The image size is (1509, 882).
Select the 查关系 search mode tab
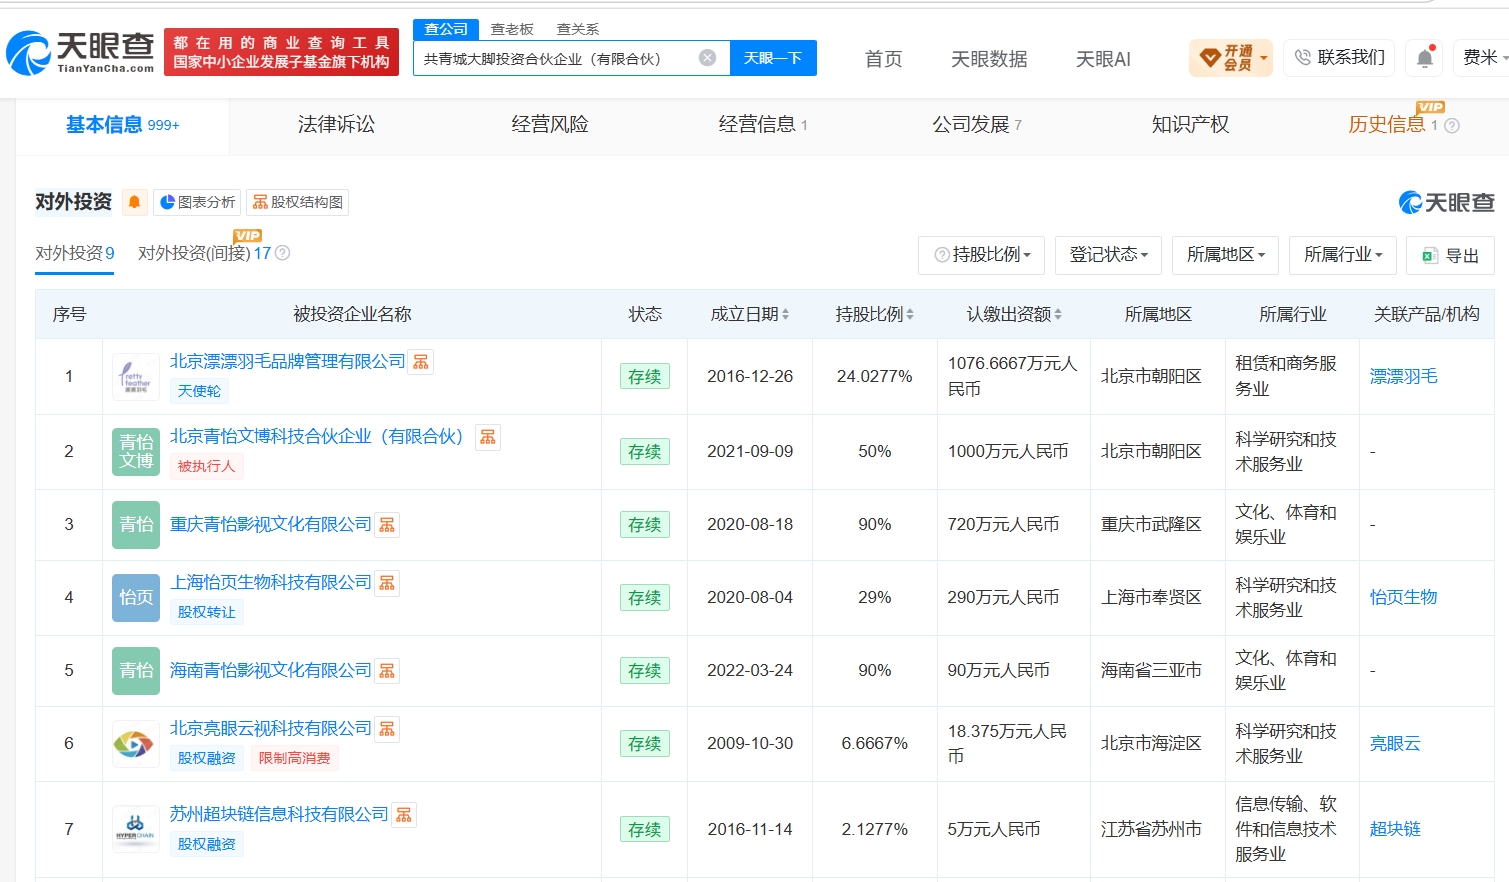[x=578, y=29]
